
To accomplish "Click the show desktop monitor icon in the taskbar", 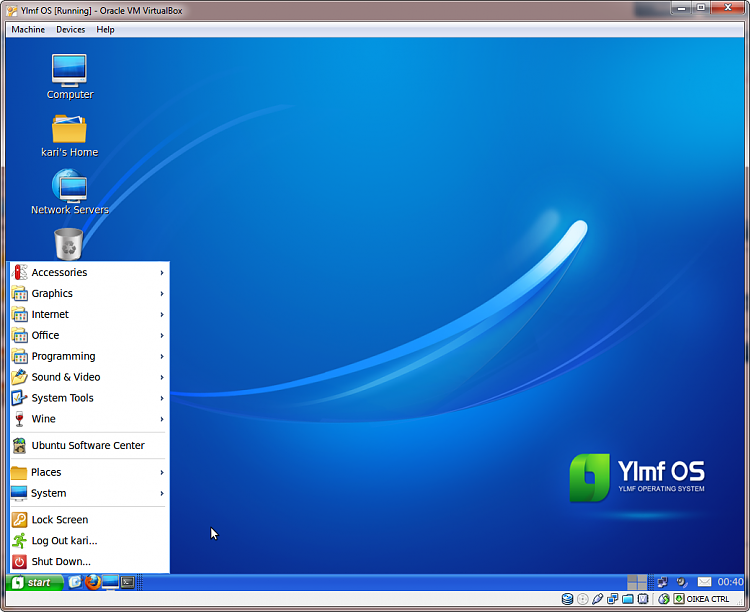I will 110,582.
